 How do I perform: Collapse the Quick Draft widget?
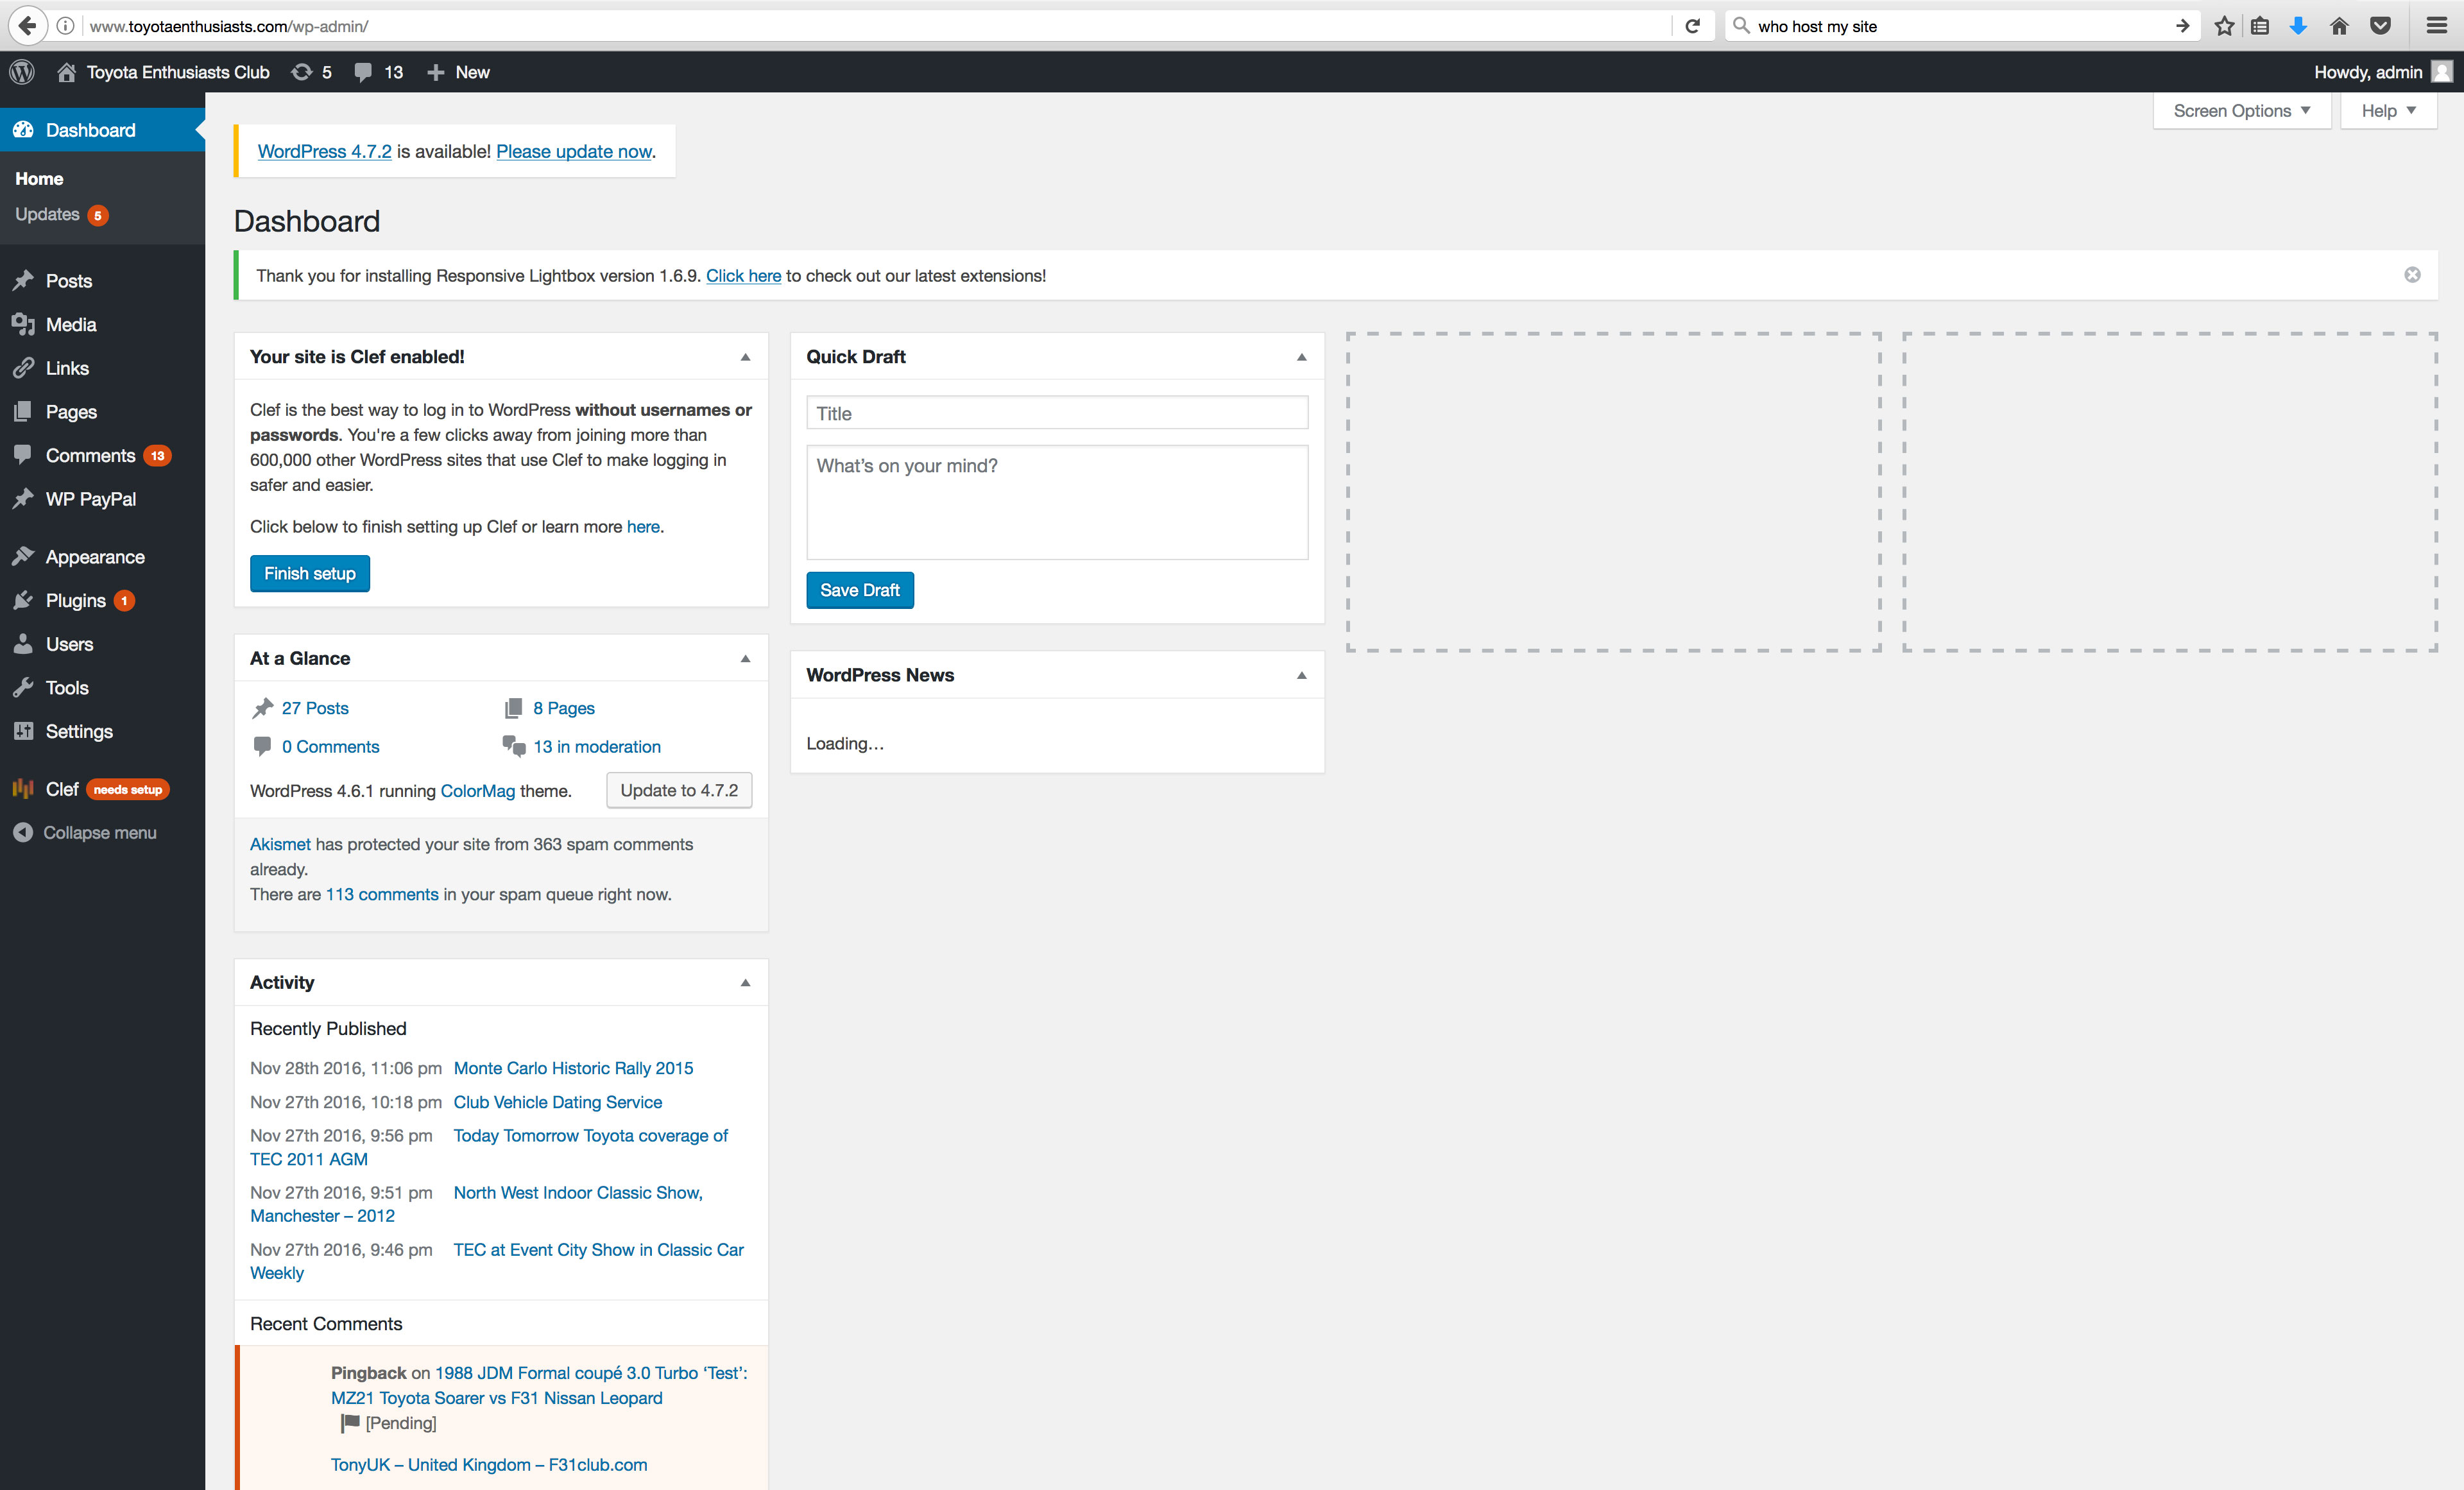tap(1301, 357)
